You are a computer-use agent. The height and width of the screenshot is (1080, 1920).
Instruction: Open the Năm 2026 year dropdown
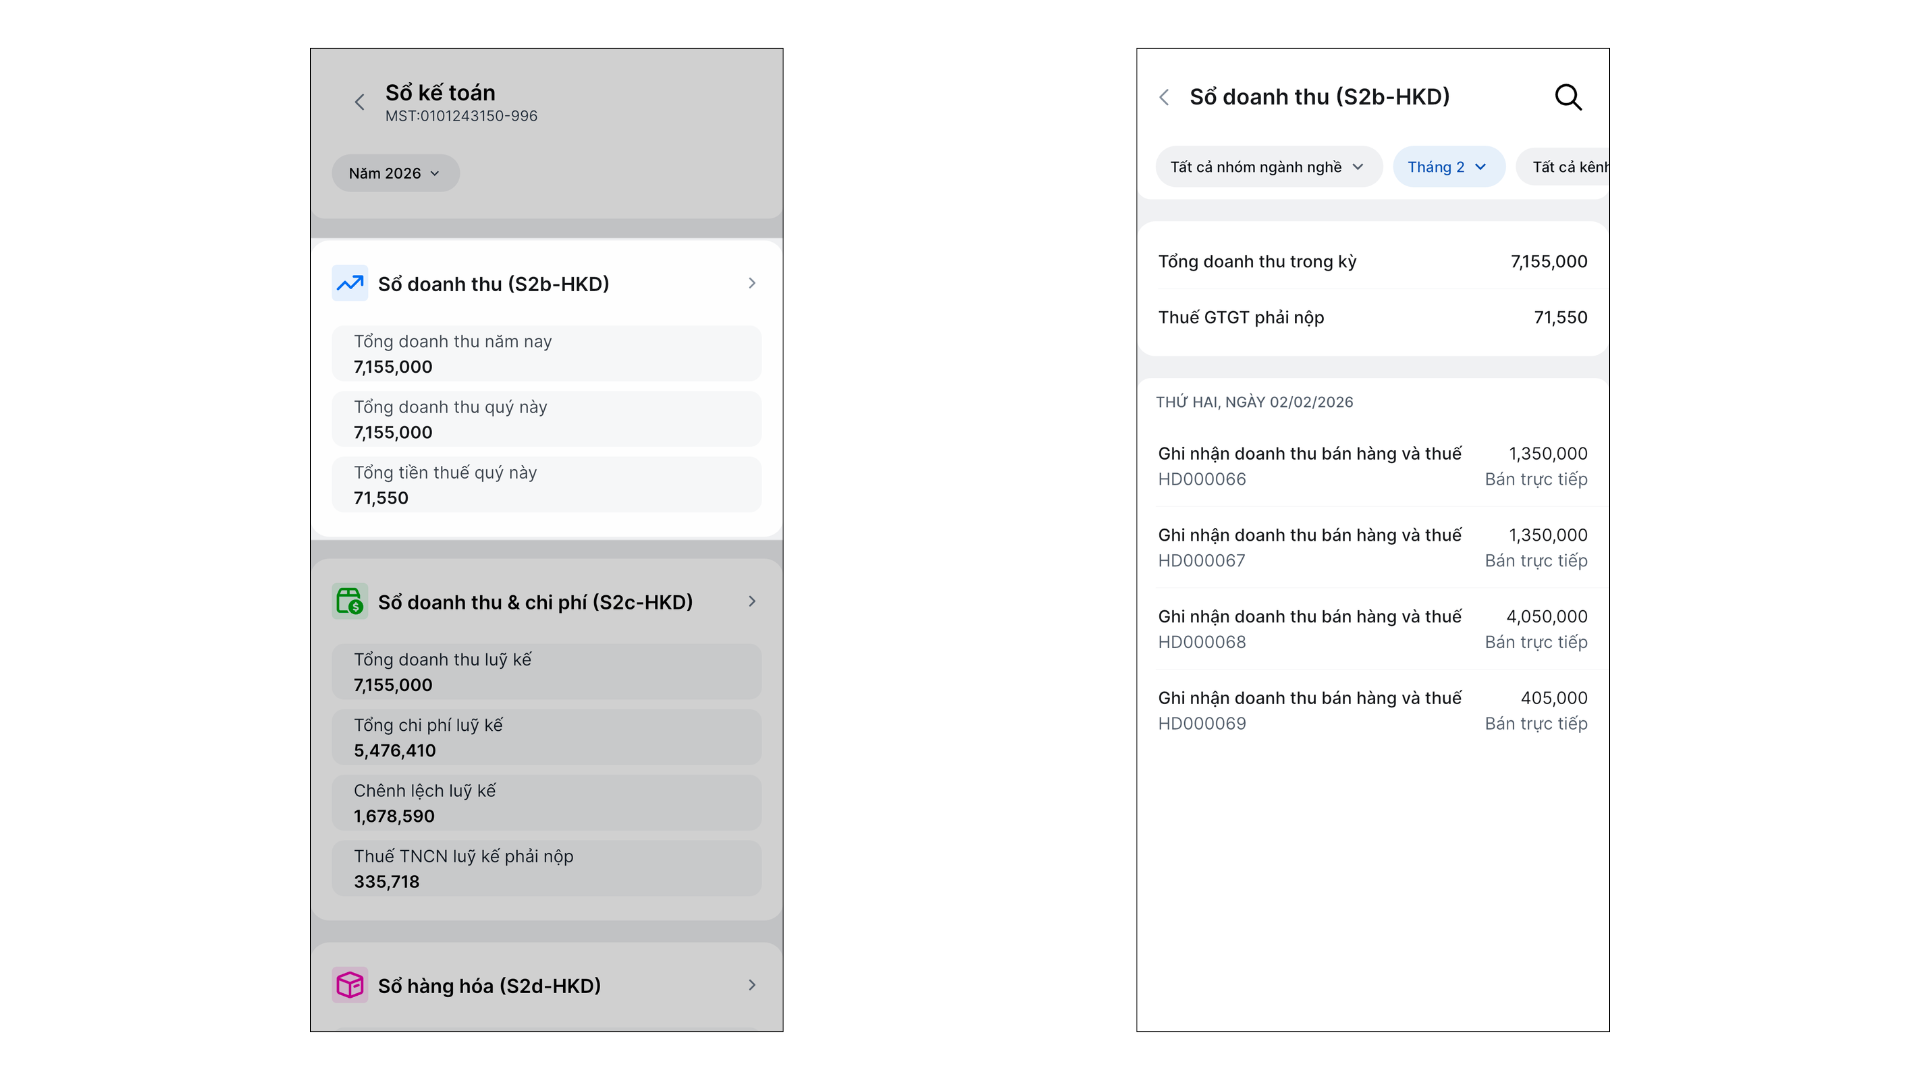(395, 174)
